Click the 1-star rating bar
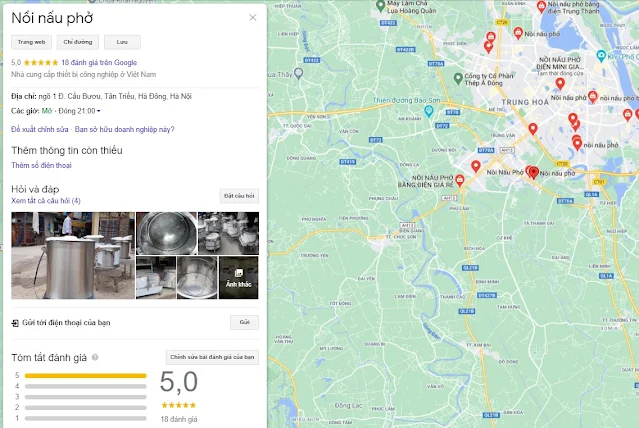 click(x=86, y=418)
